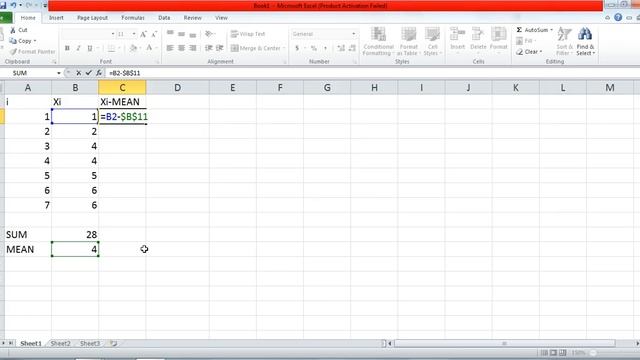Click the Font Color icon

(149, 48)
